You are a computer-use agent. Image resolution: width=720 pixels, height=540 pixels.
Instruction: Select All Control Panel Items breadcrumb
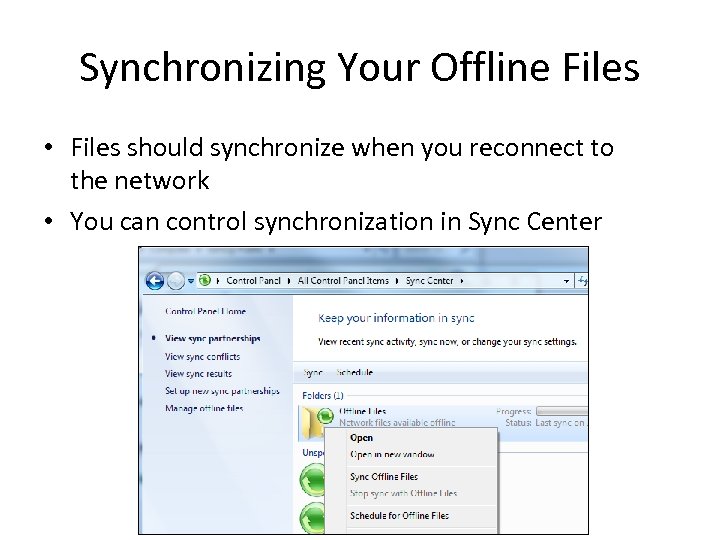point(343,281)
